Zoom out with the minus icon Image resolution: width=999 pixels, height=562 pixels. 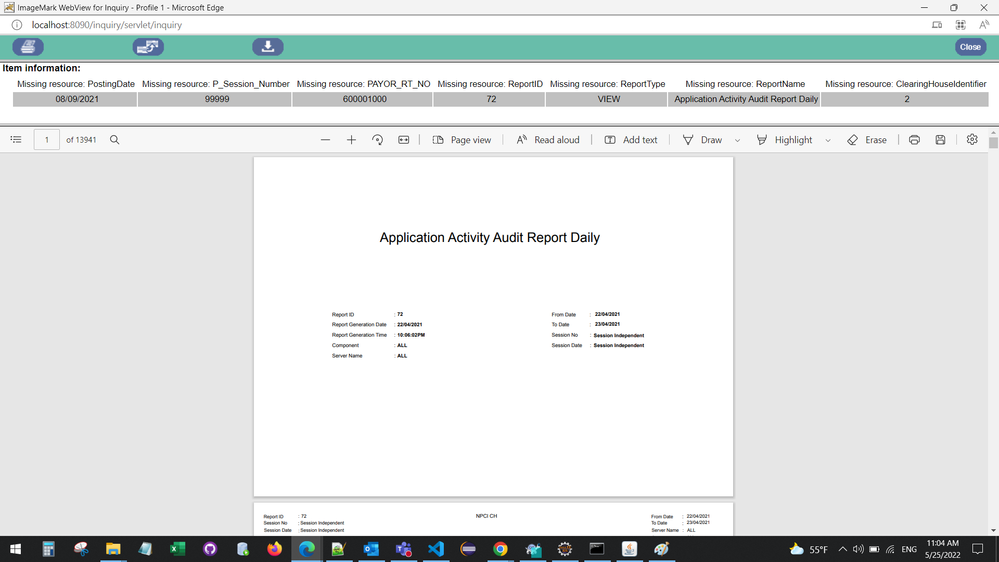click(325, 140)
